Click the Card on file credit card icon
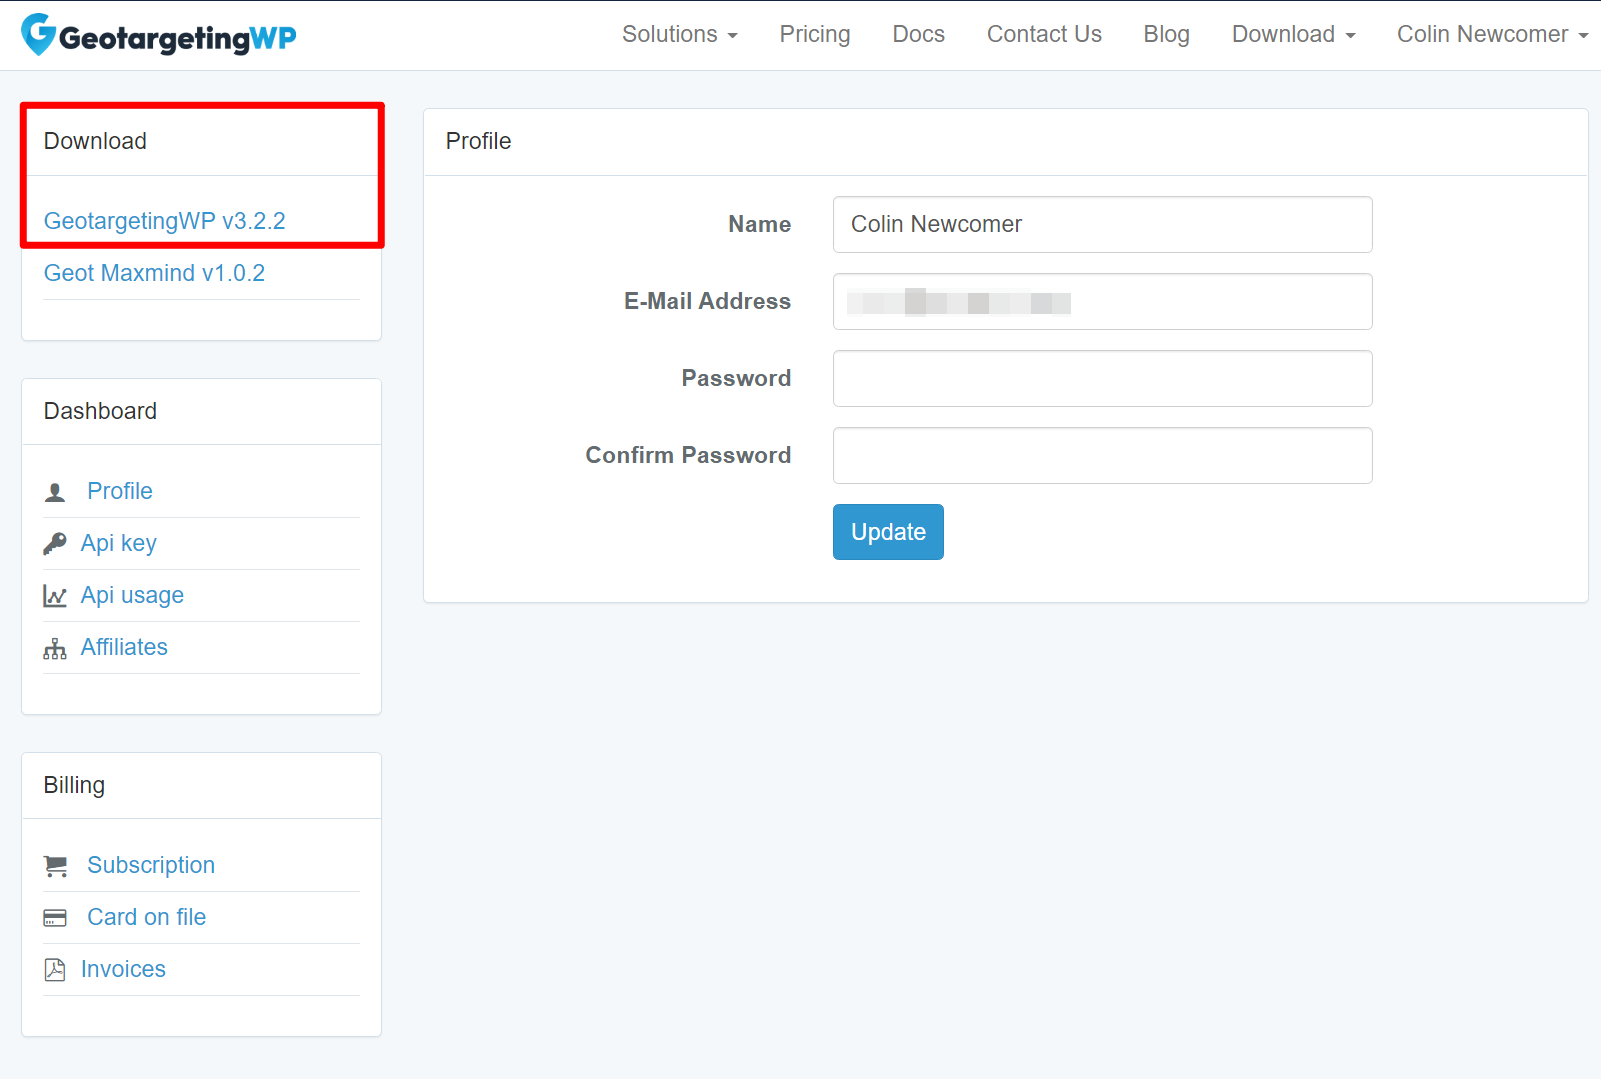1601x1079 pixels. [55, 918]
